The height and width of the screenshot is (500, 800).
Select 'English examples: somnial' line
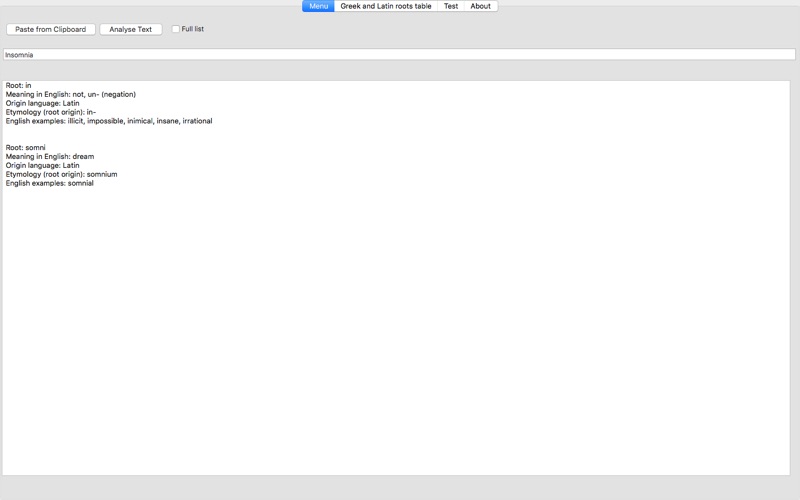49,183
